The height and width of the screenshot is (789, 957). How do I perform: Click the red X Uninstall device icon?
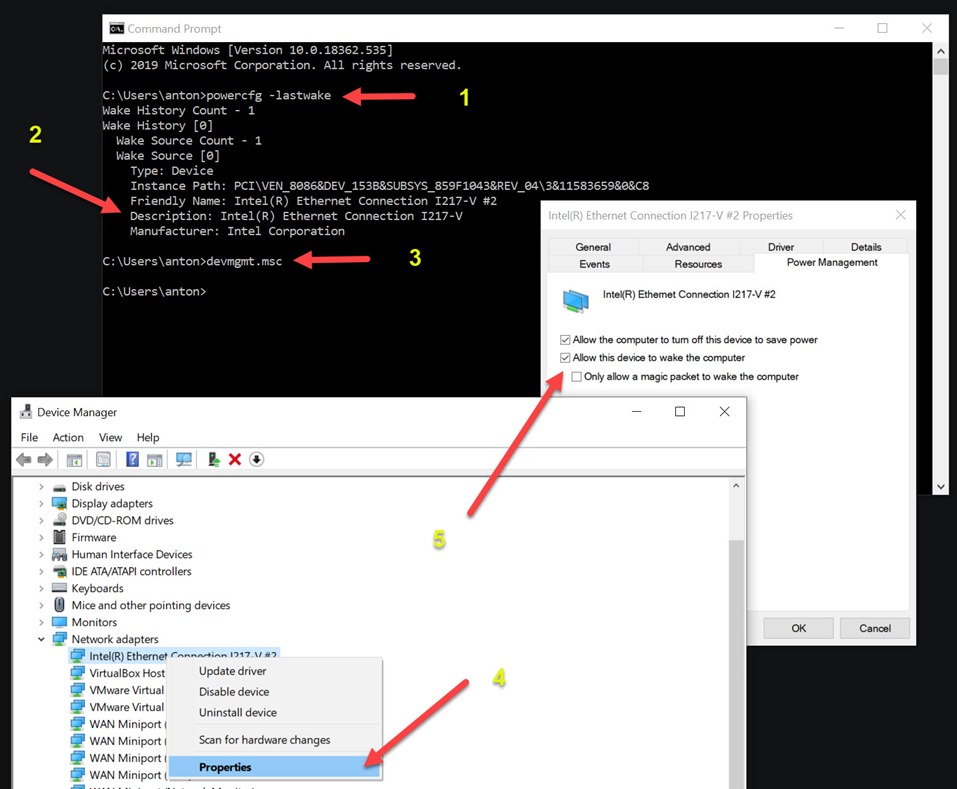tap(235, 460)
